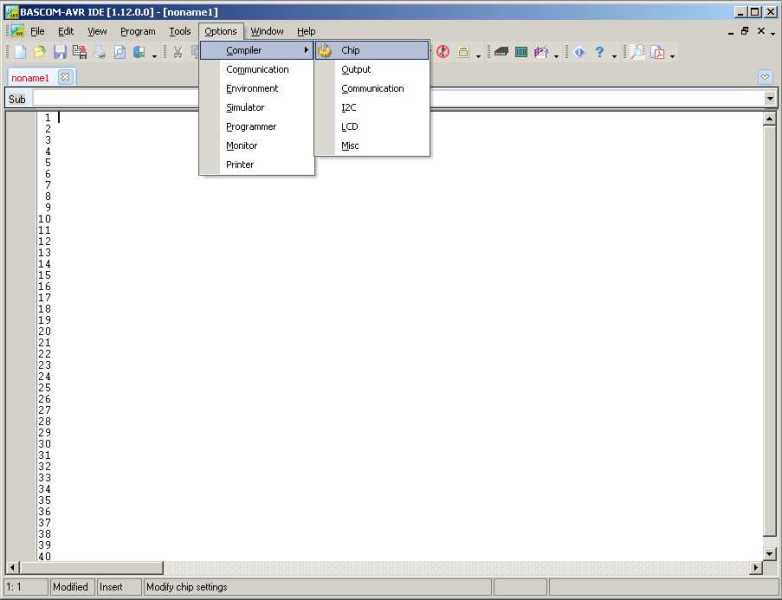Choose Chip in Compiler submenu
This screenshot has width=782, height=600.
(372, 50)
